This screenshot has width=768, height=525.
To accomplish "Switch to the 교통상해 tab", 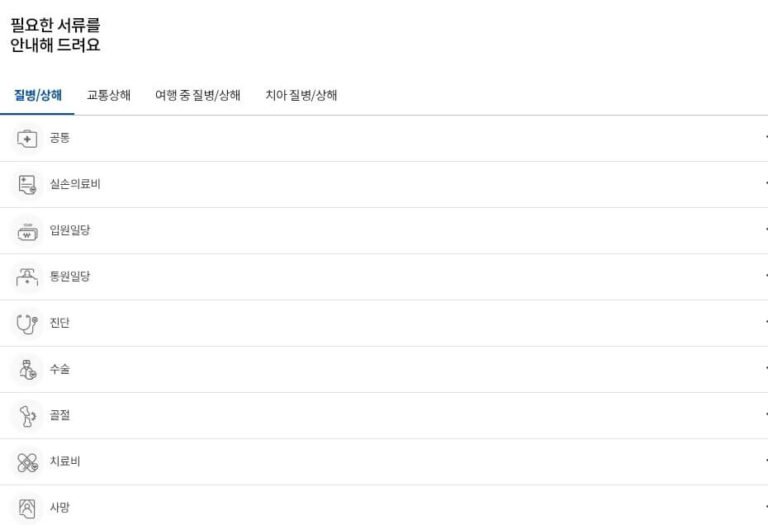I will [109, 96].
